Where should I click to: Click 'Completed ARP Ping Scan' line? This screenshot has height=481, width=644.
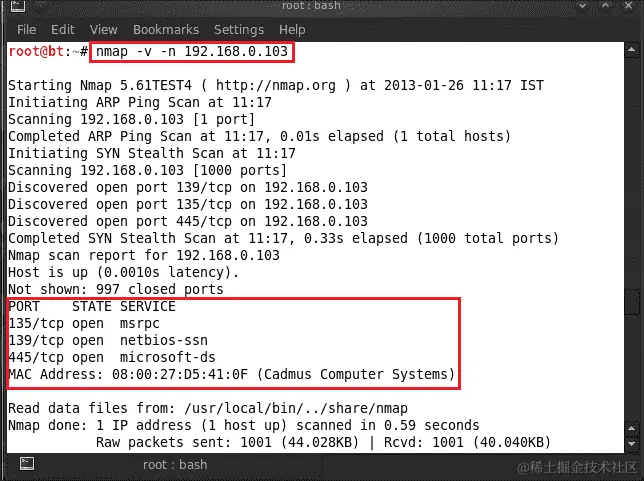coord(259,136)
